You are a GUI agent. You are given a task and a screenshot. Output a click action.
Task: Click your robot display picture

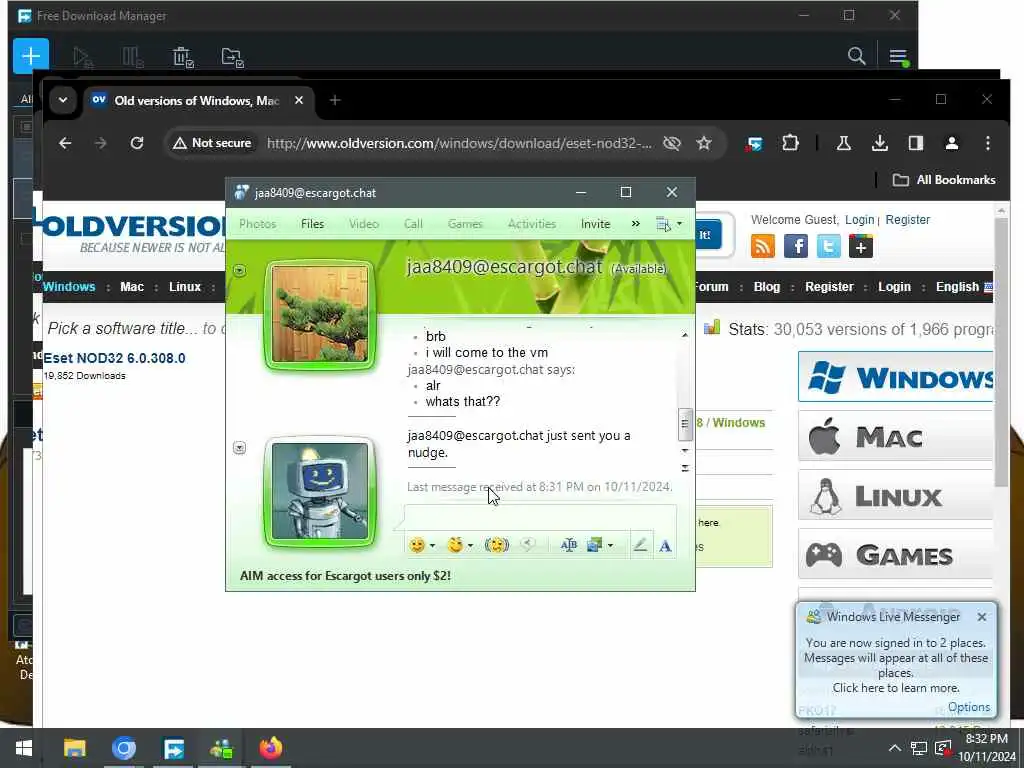click(320, 491)
